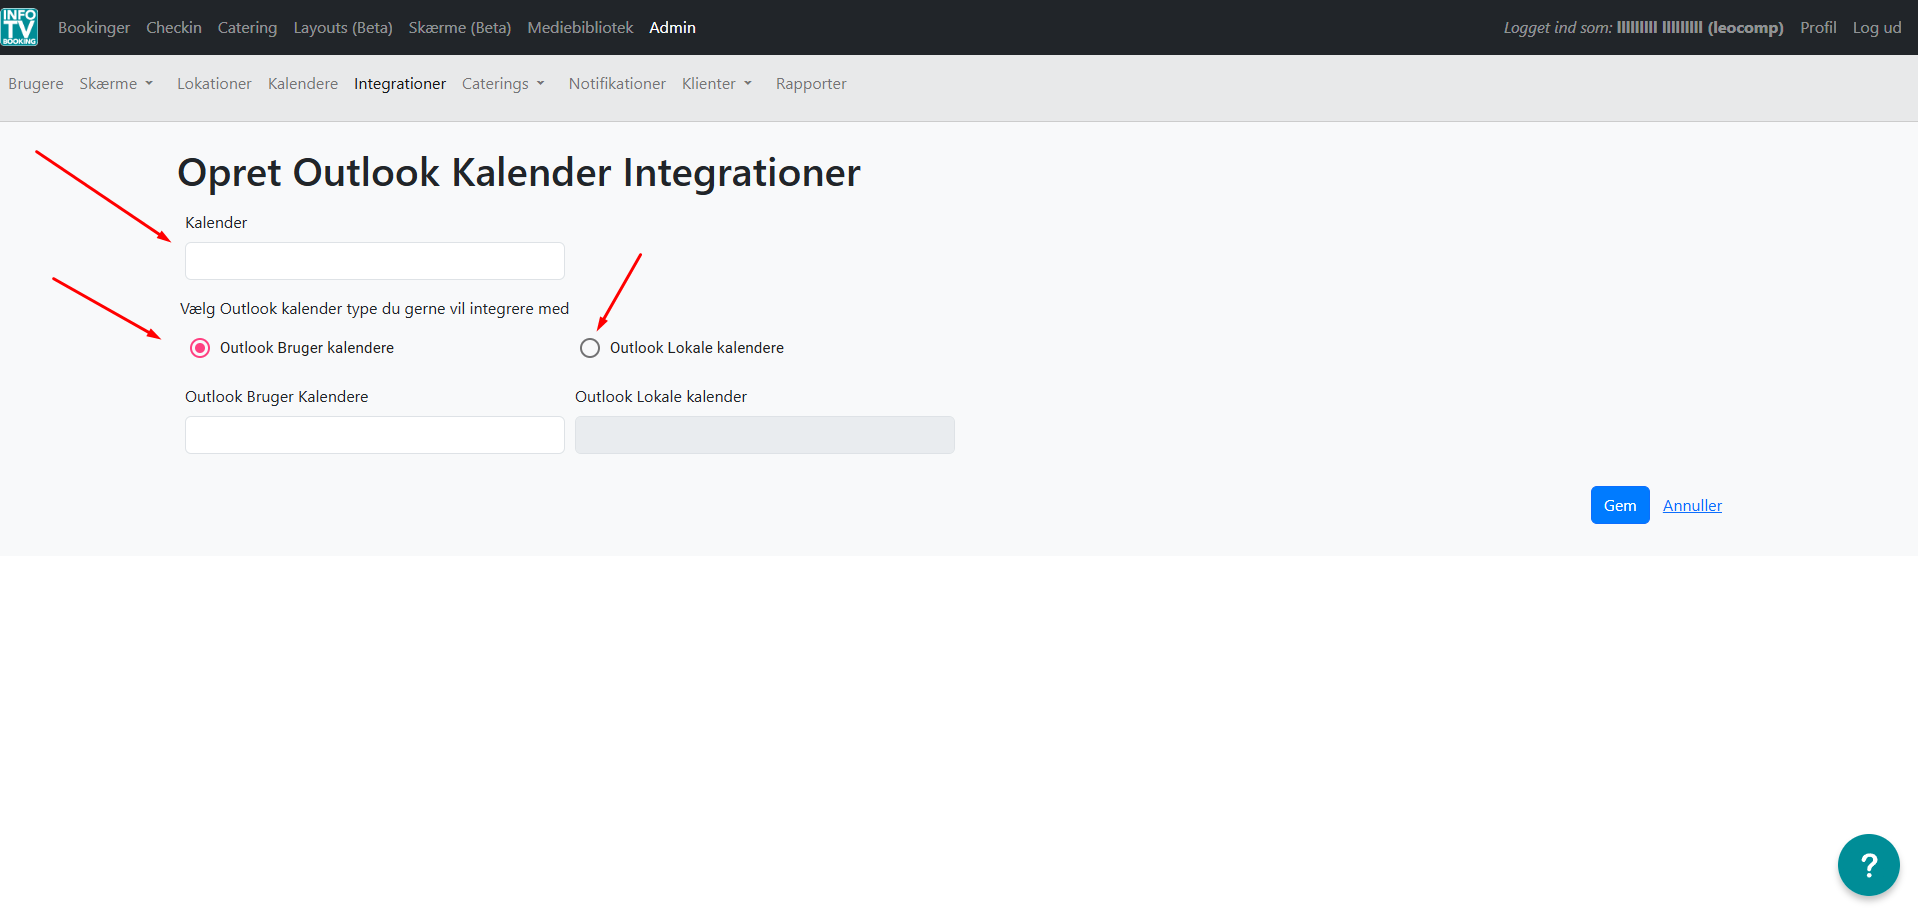The width and height of the screenshot is (1918, 913).
Task: Expand the Caterings dropdown menu
Action: [x=503, y=84]
